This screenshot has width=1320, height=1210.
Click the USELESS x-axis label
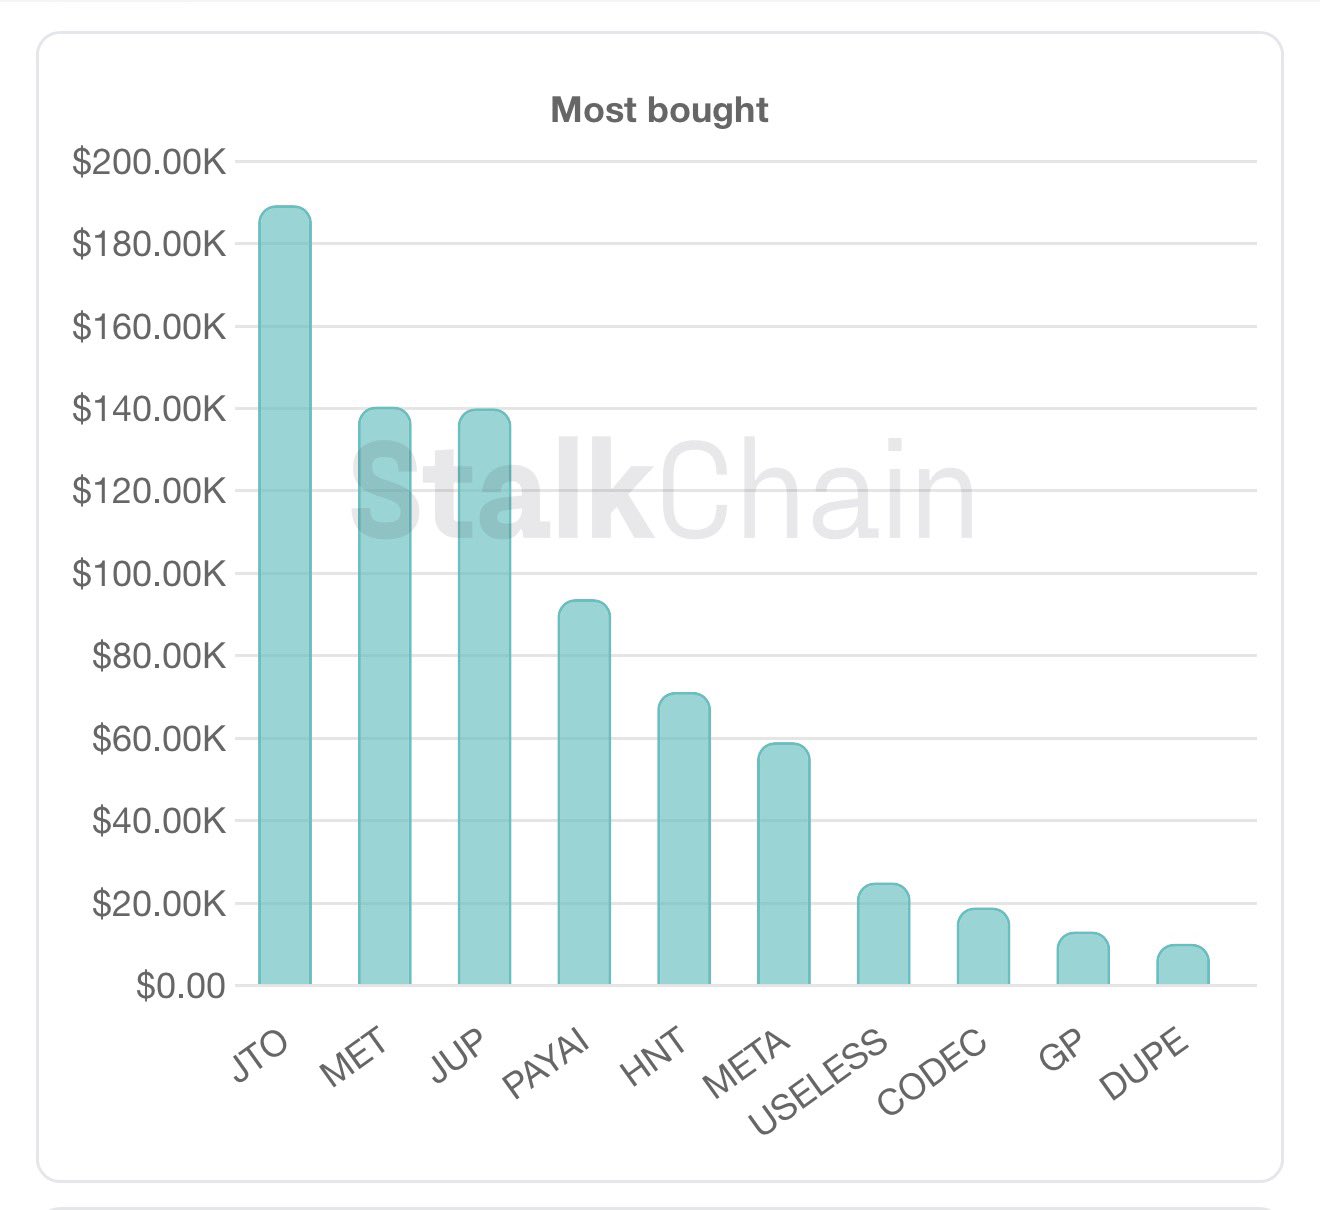click(818, 1081)
